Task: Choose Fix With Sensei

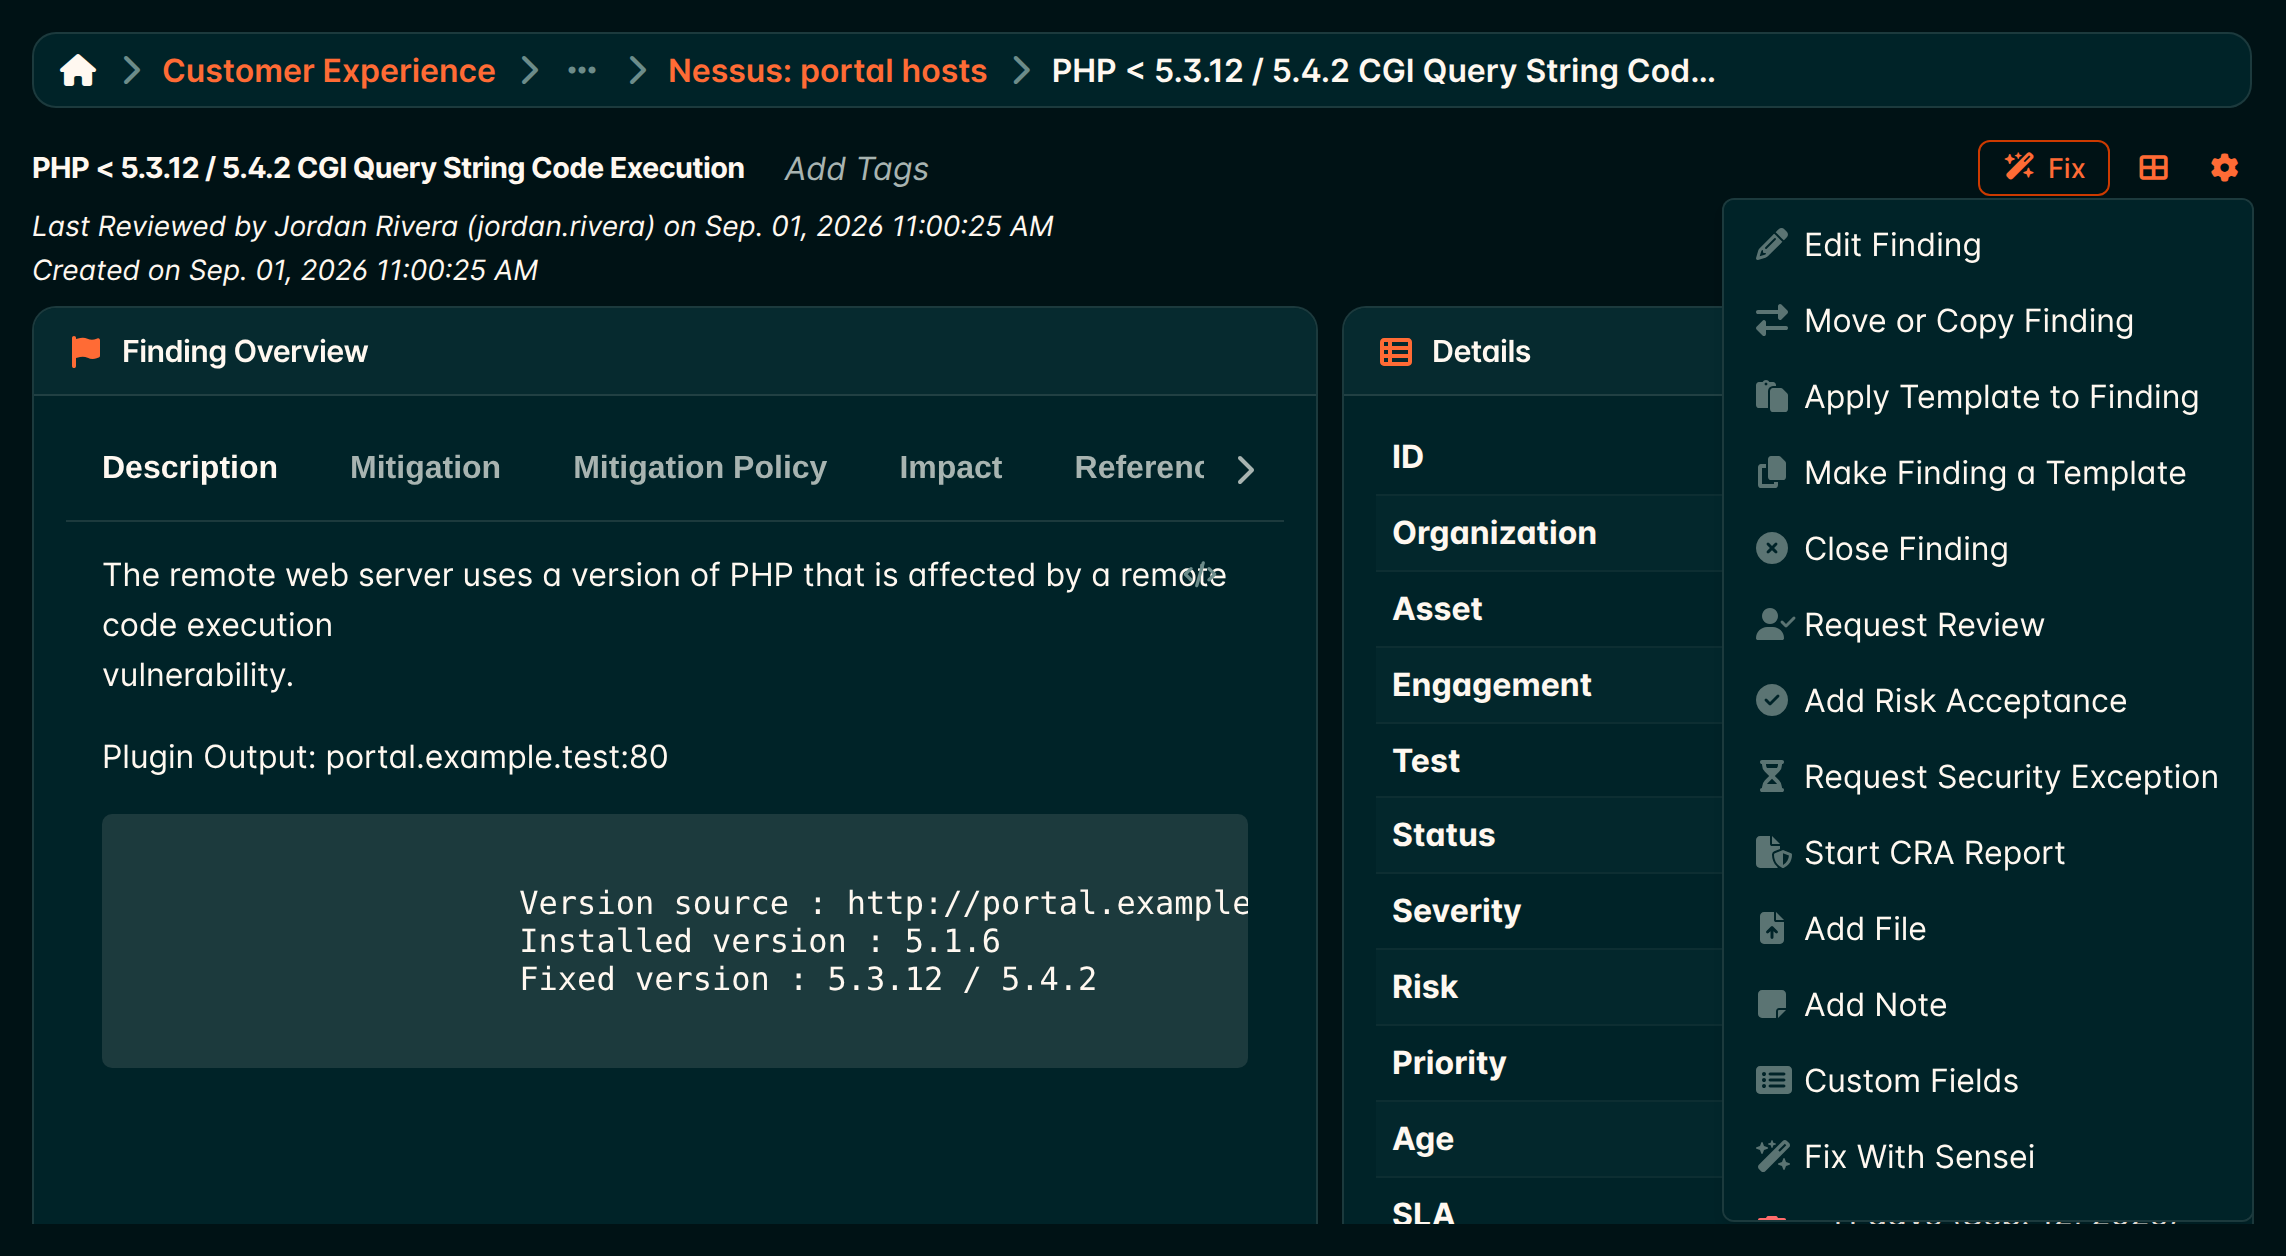Action: click(x=1919, y=1157)
